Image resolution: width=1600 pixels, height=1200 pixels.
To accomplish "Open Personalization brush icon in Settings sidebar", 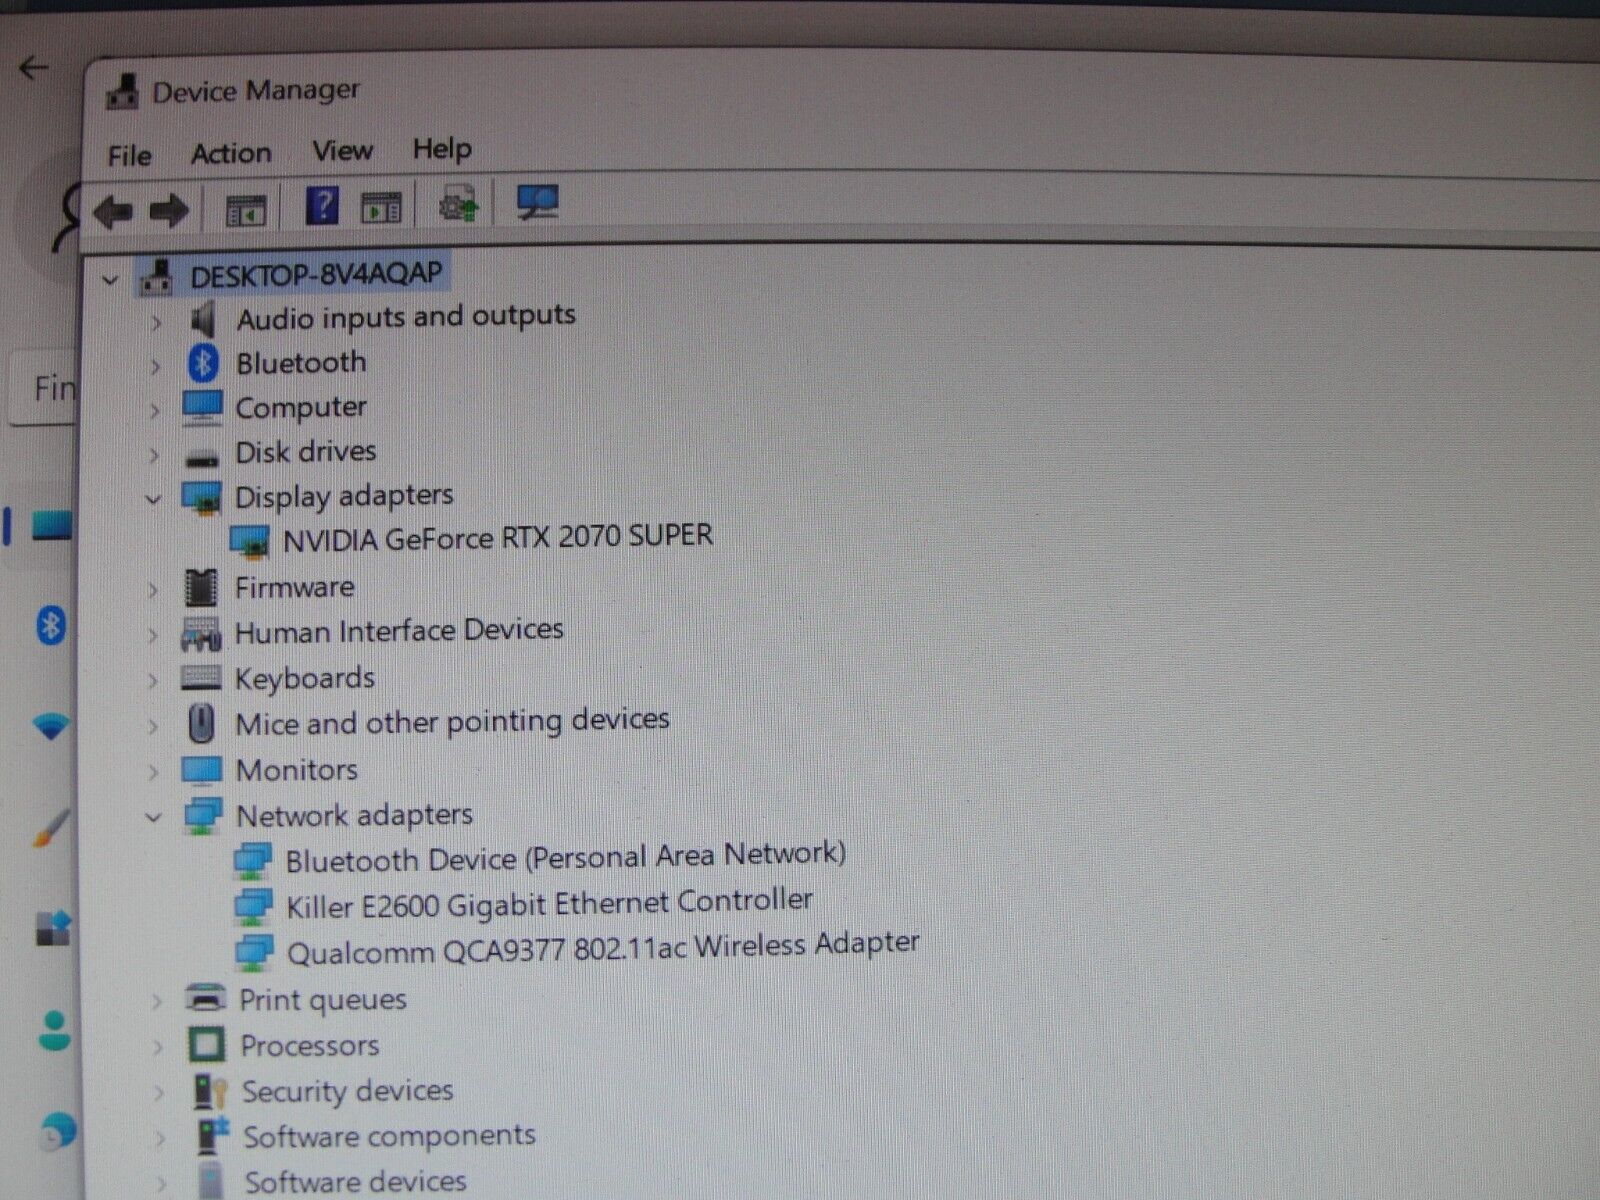I will [52, 828].
